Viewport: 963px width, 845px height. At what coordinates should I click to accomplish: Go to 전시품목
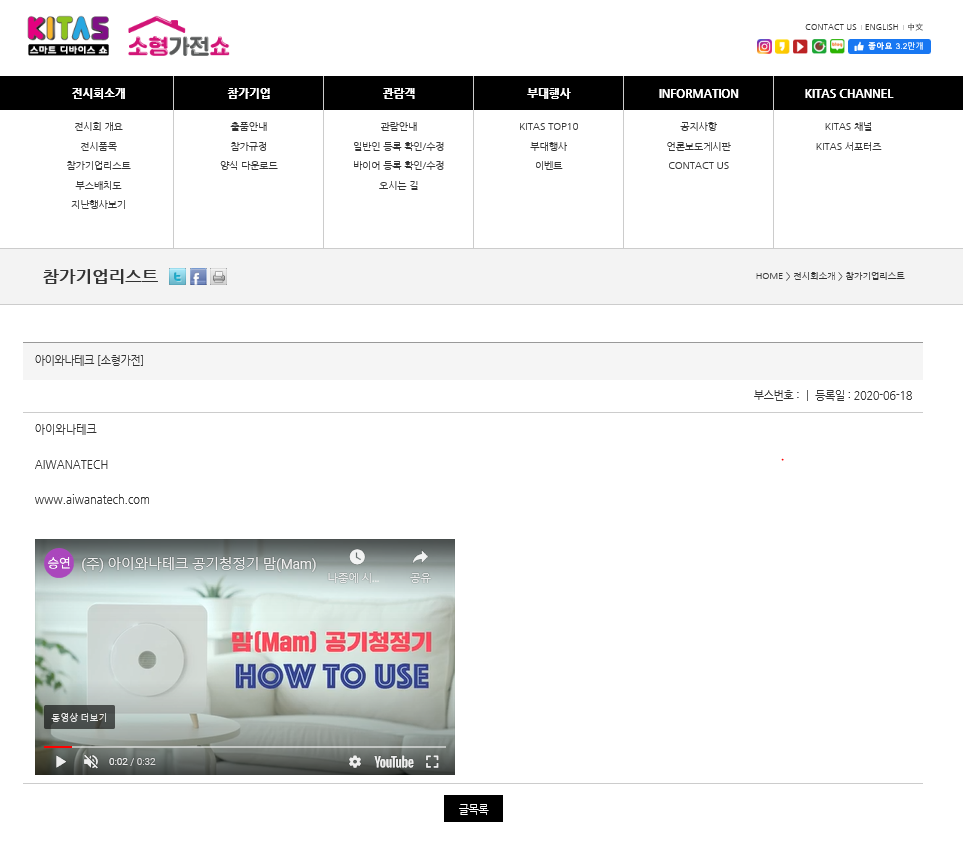(98, 146)
